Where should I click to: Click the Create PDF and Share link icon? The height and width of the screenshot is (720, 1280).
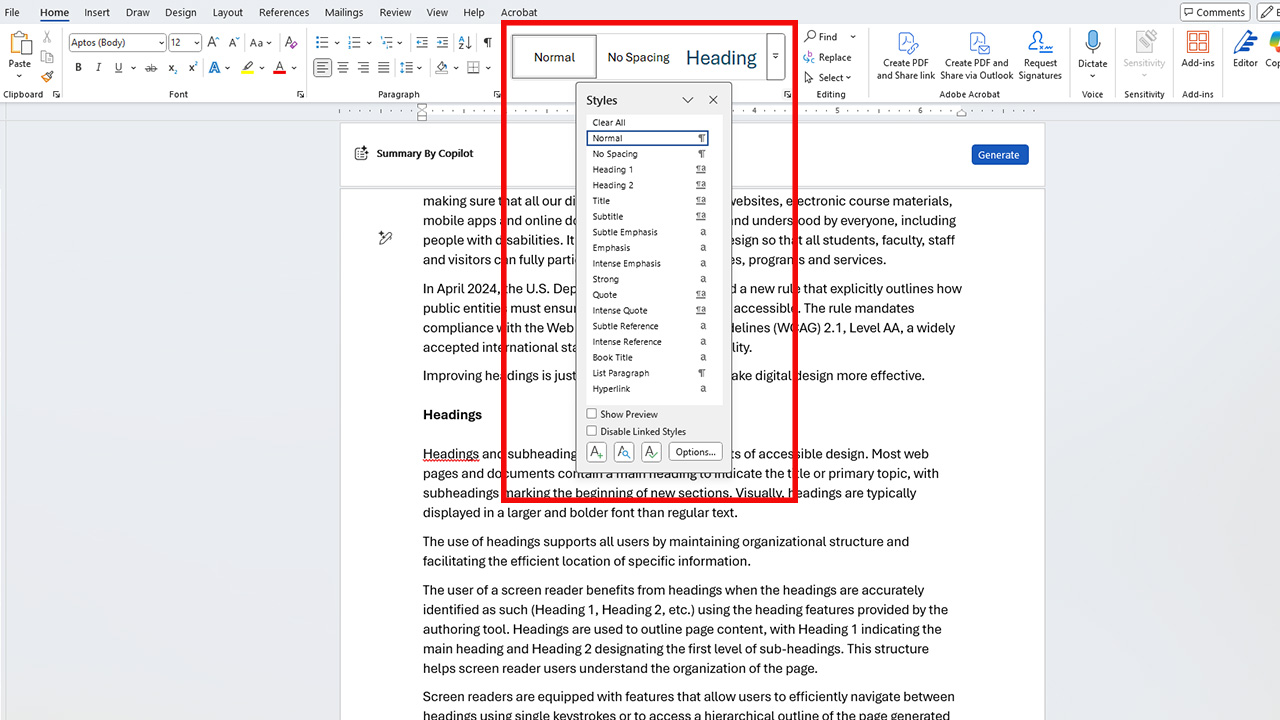coord(906,43)
